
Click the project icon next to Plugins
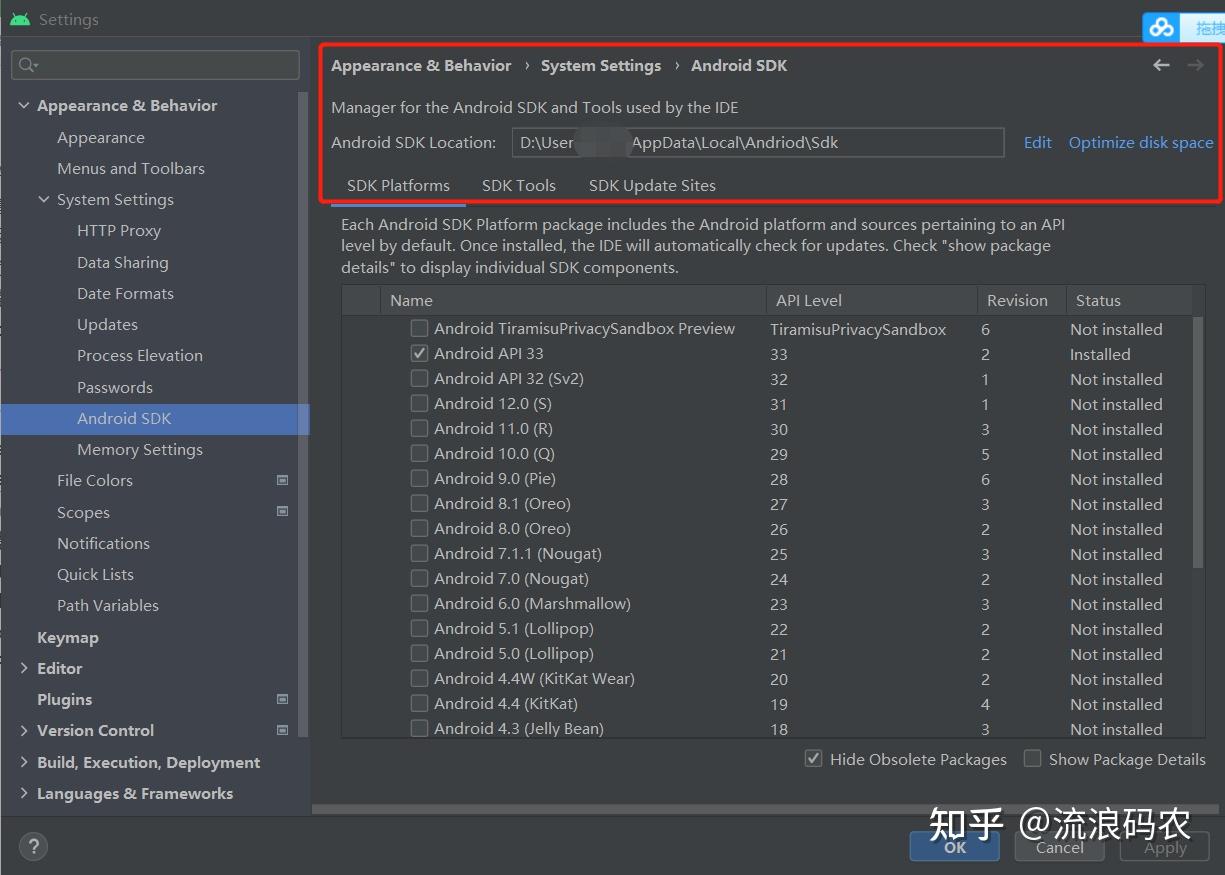pos(282,699)
